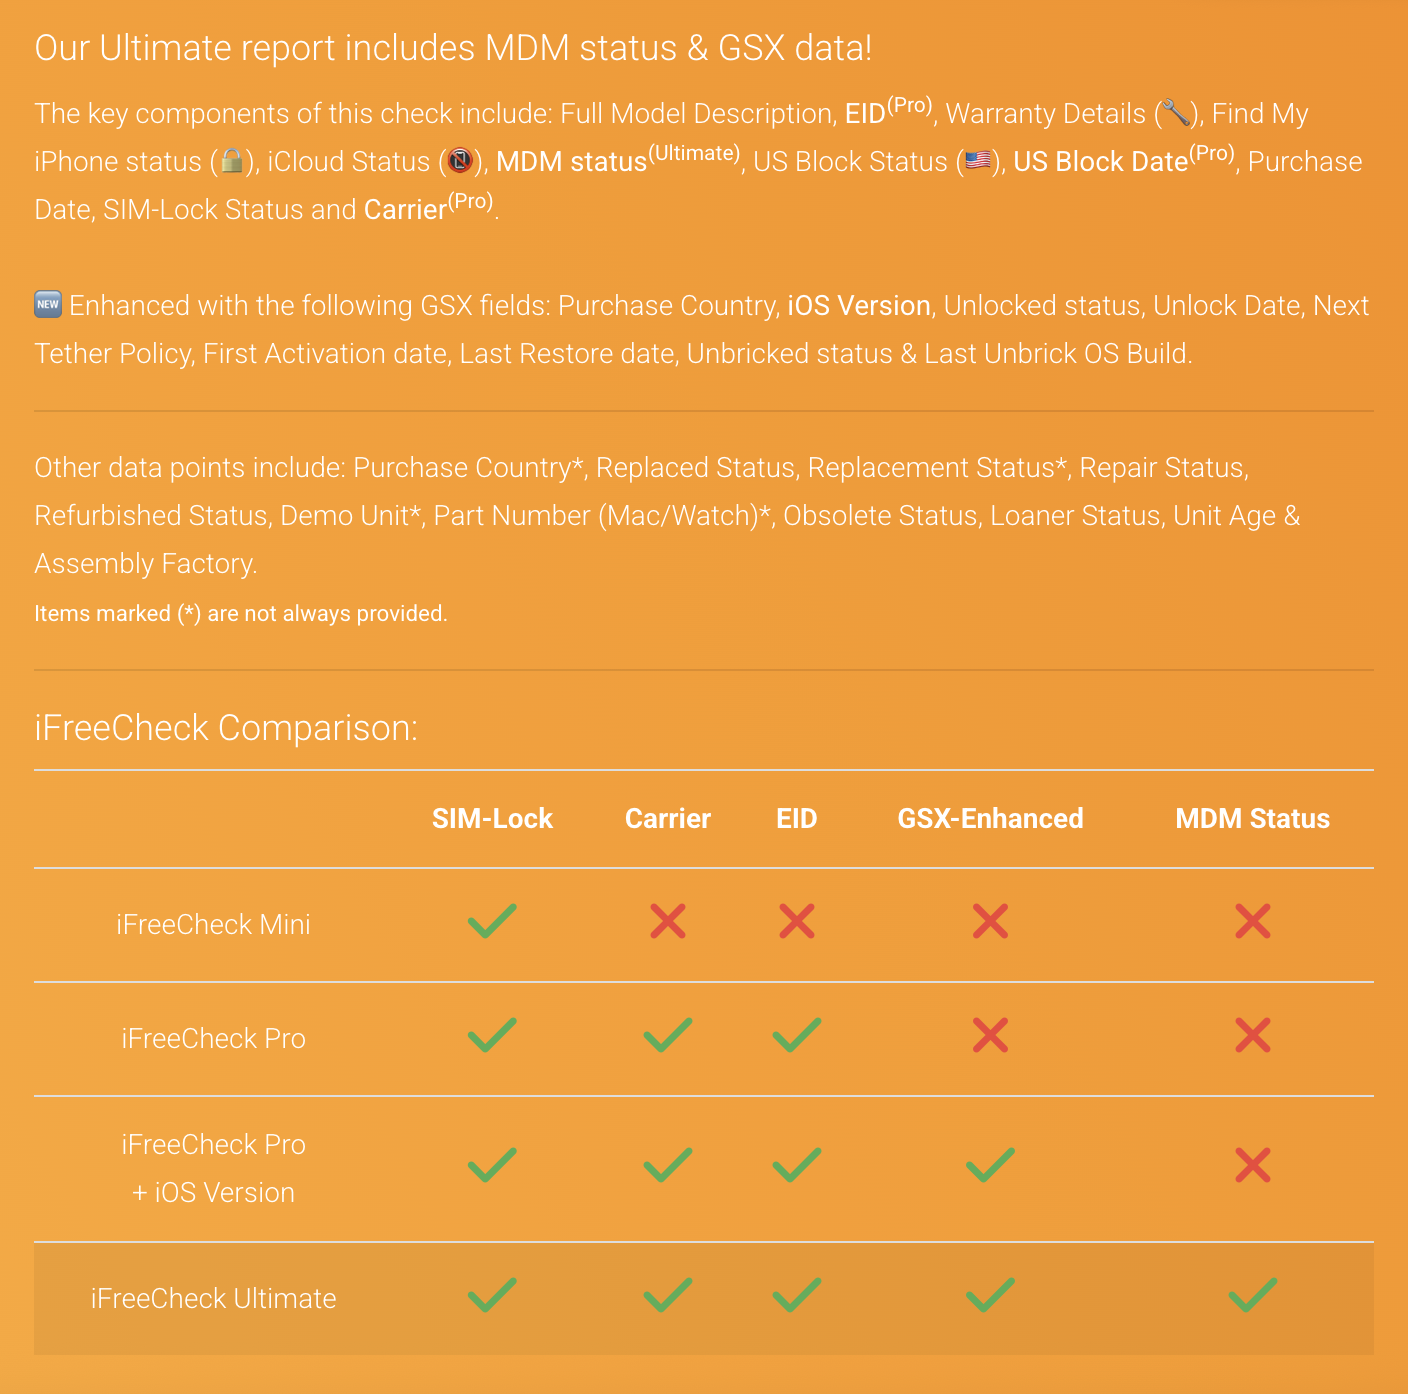Click the iFreeCheck Comparison heading
This screenshot has width=1408, height=1394.
[226, 727]
